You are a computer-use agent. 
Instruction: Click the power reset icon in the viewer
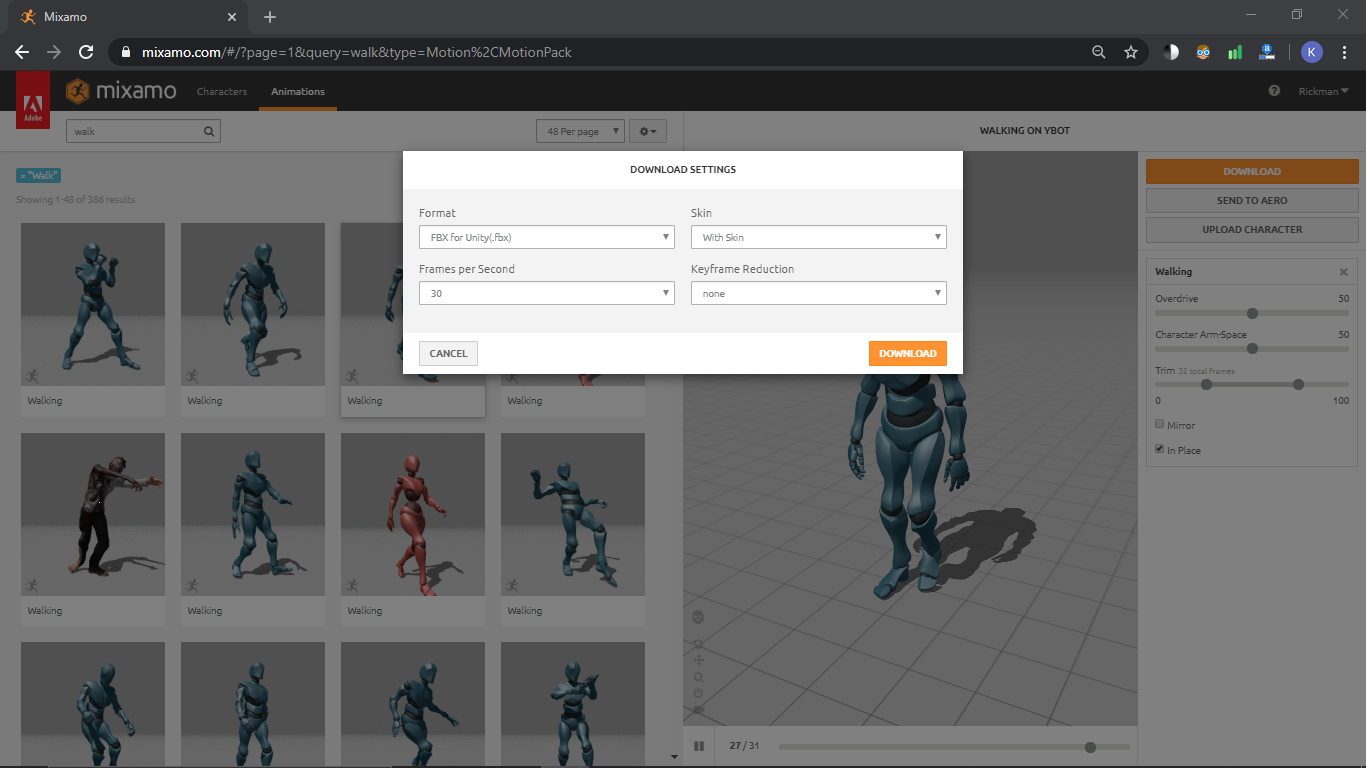point(698,693)
